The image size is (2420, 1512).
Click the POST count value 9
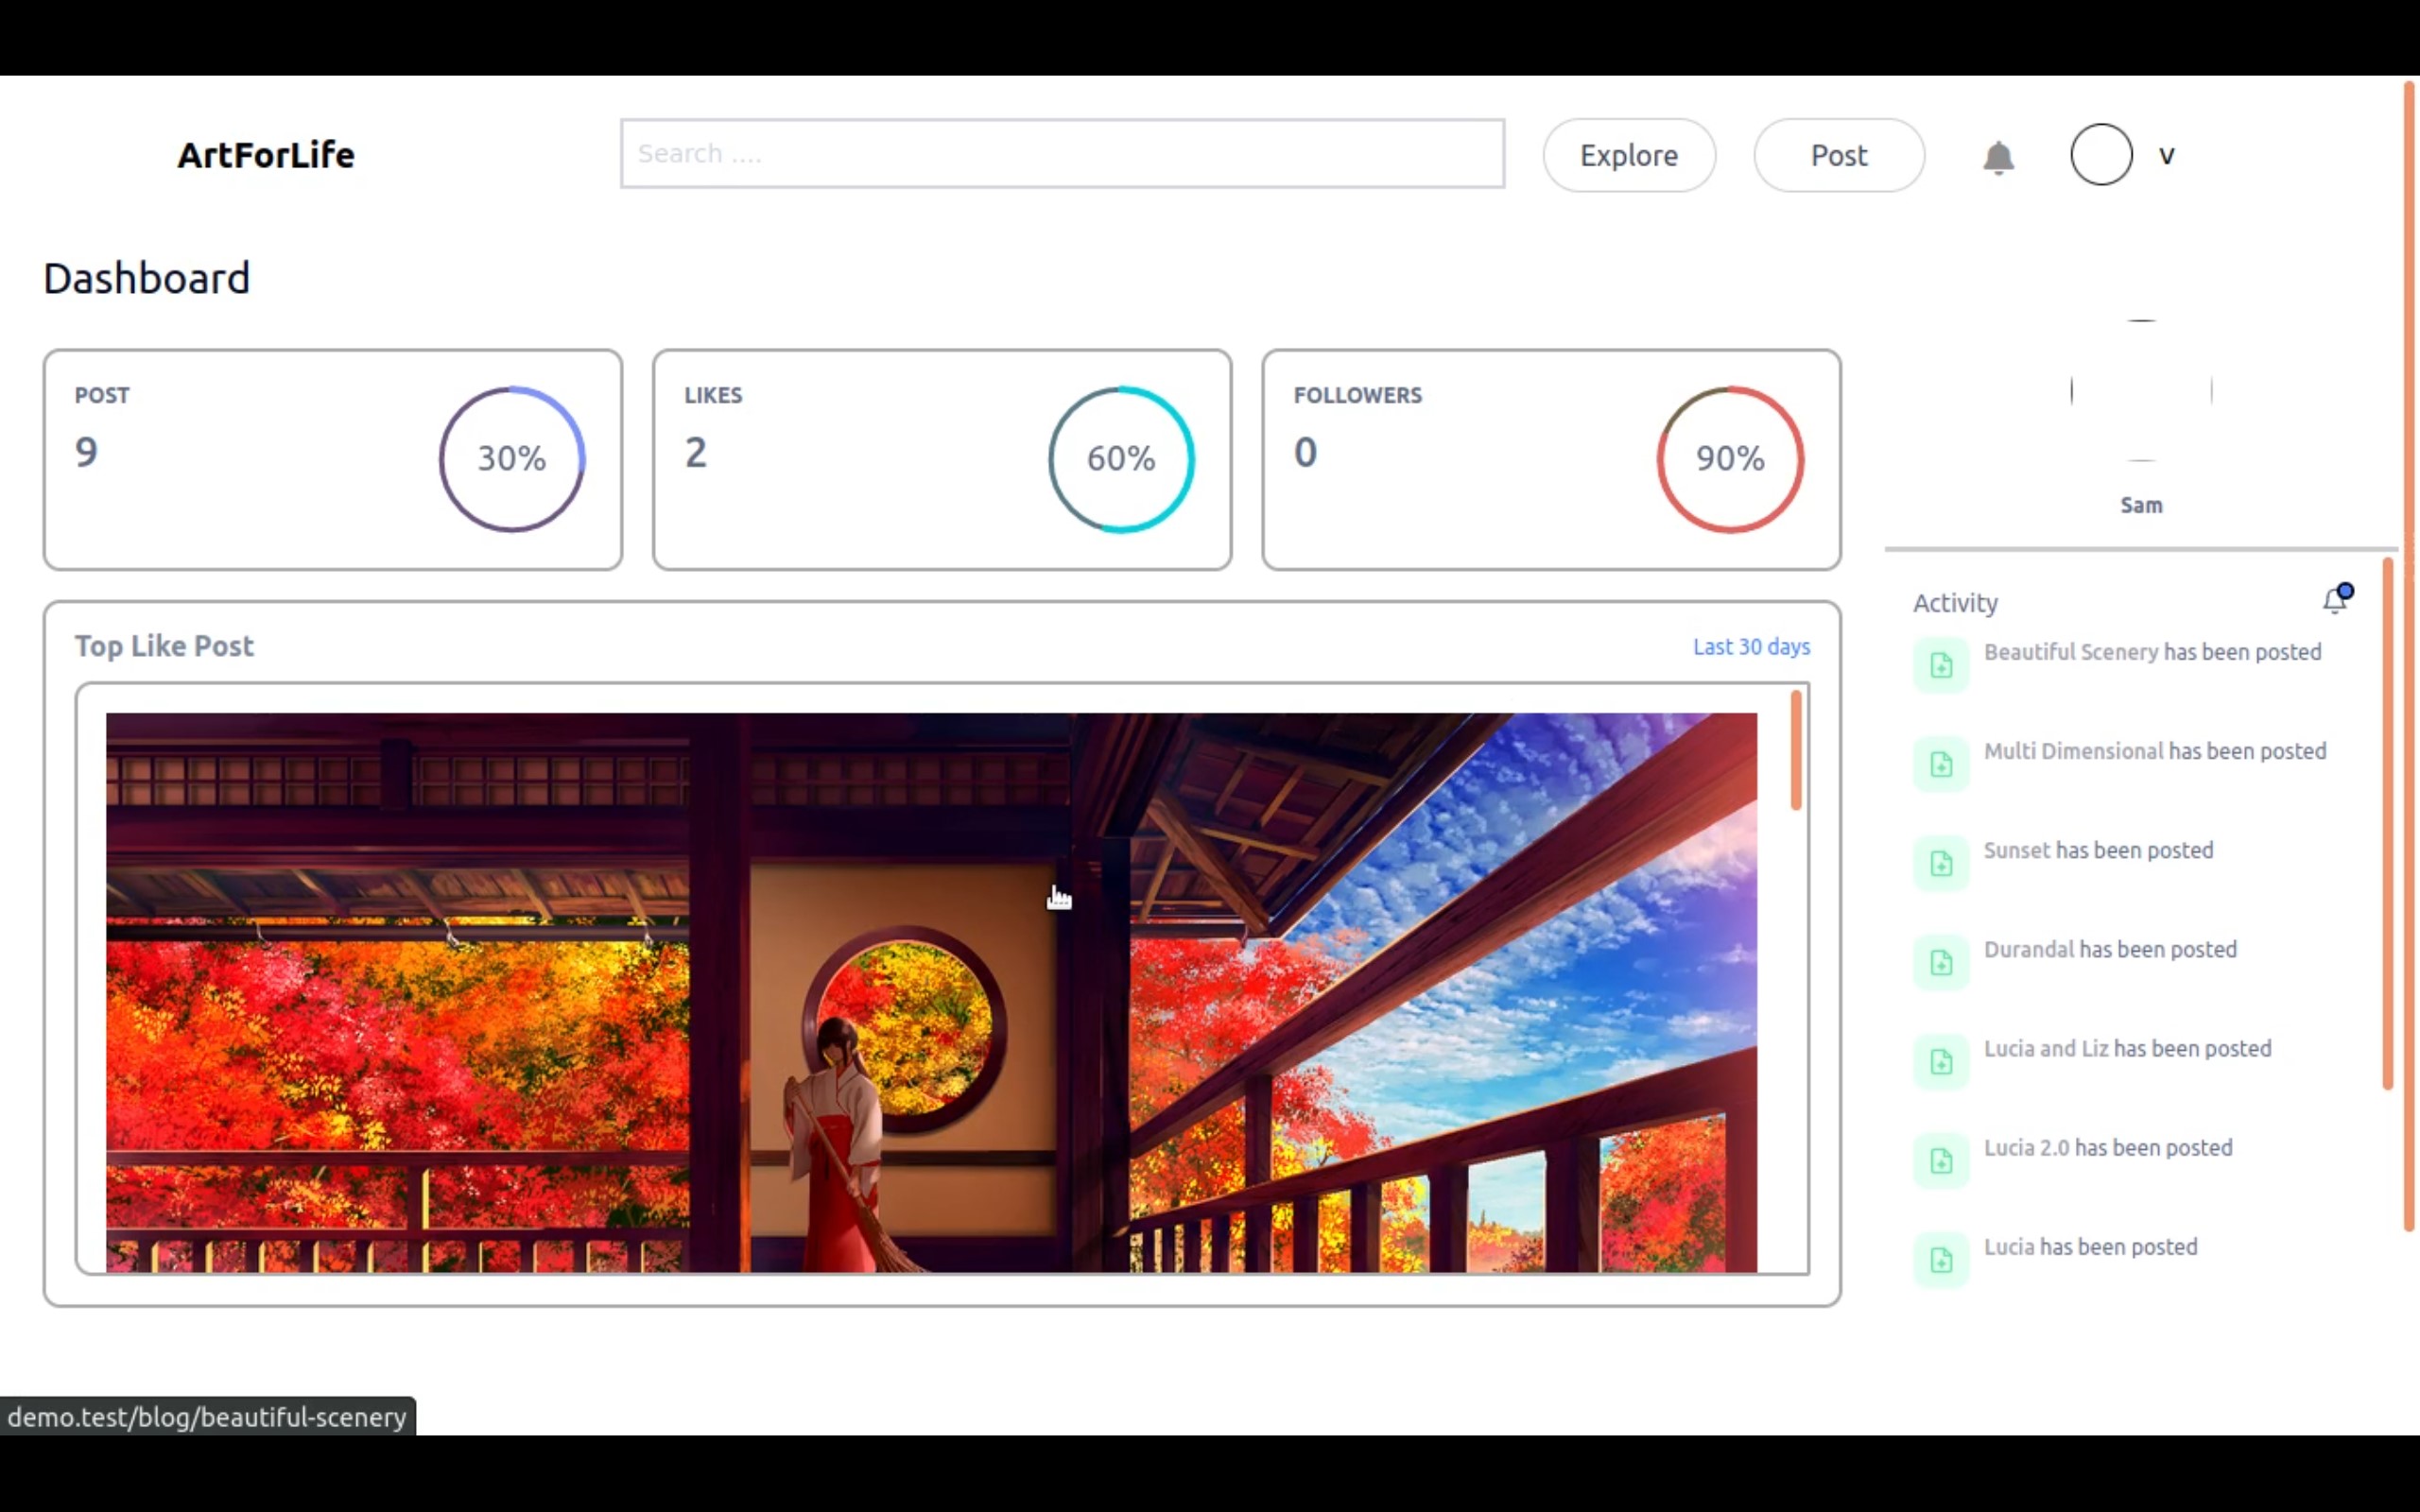[87, 453]
